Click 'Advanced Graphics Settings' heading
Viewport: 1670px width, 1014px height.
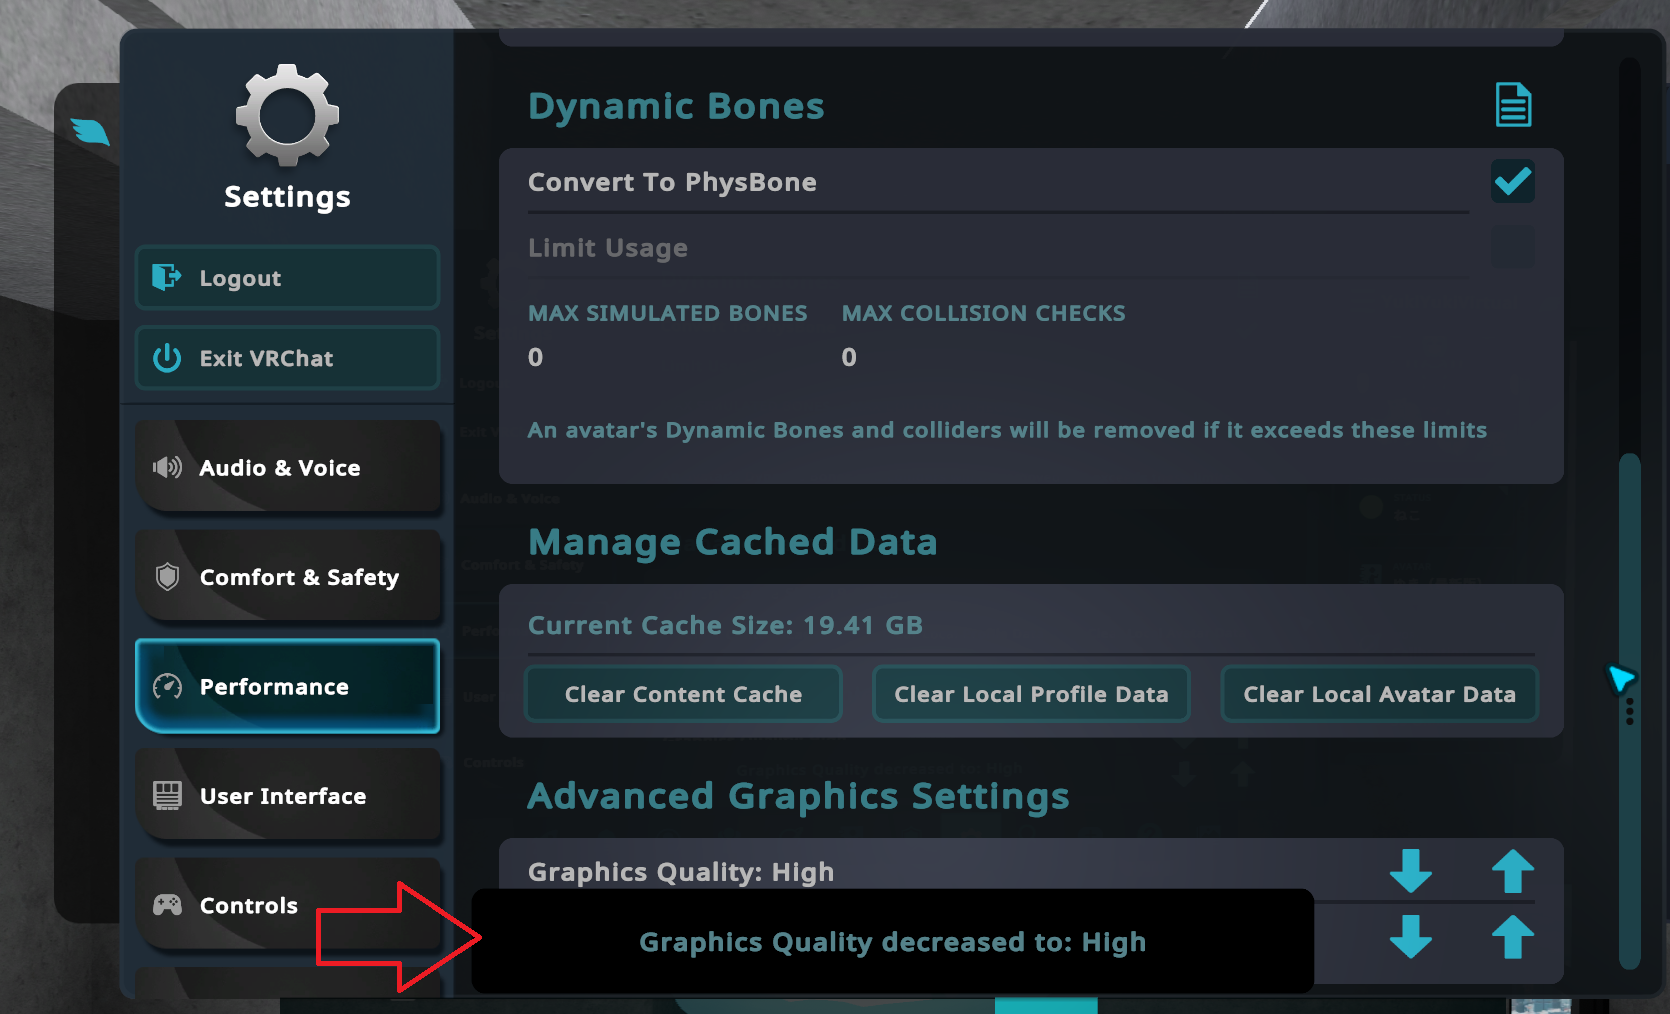799,796
